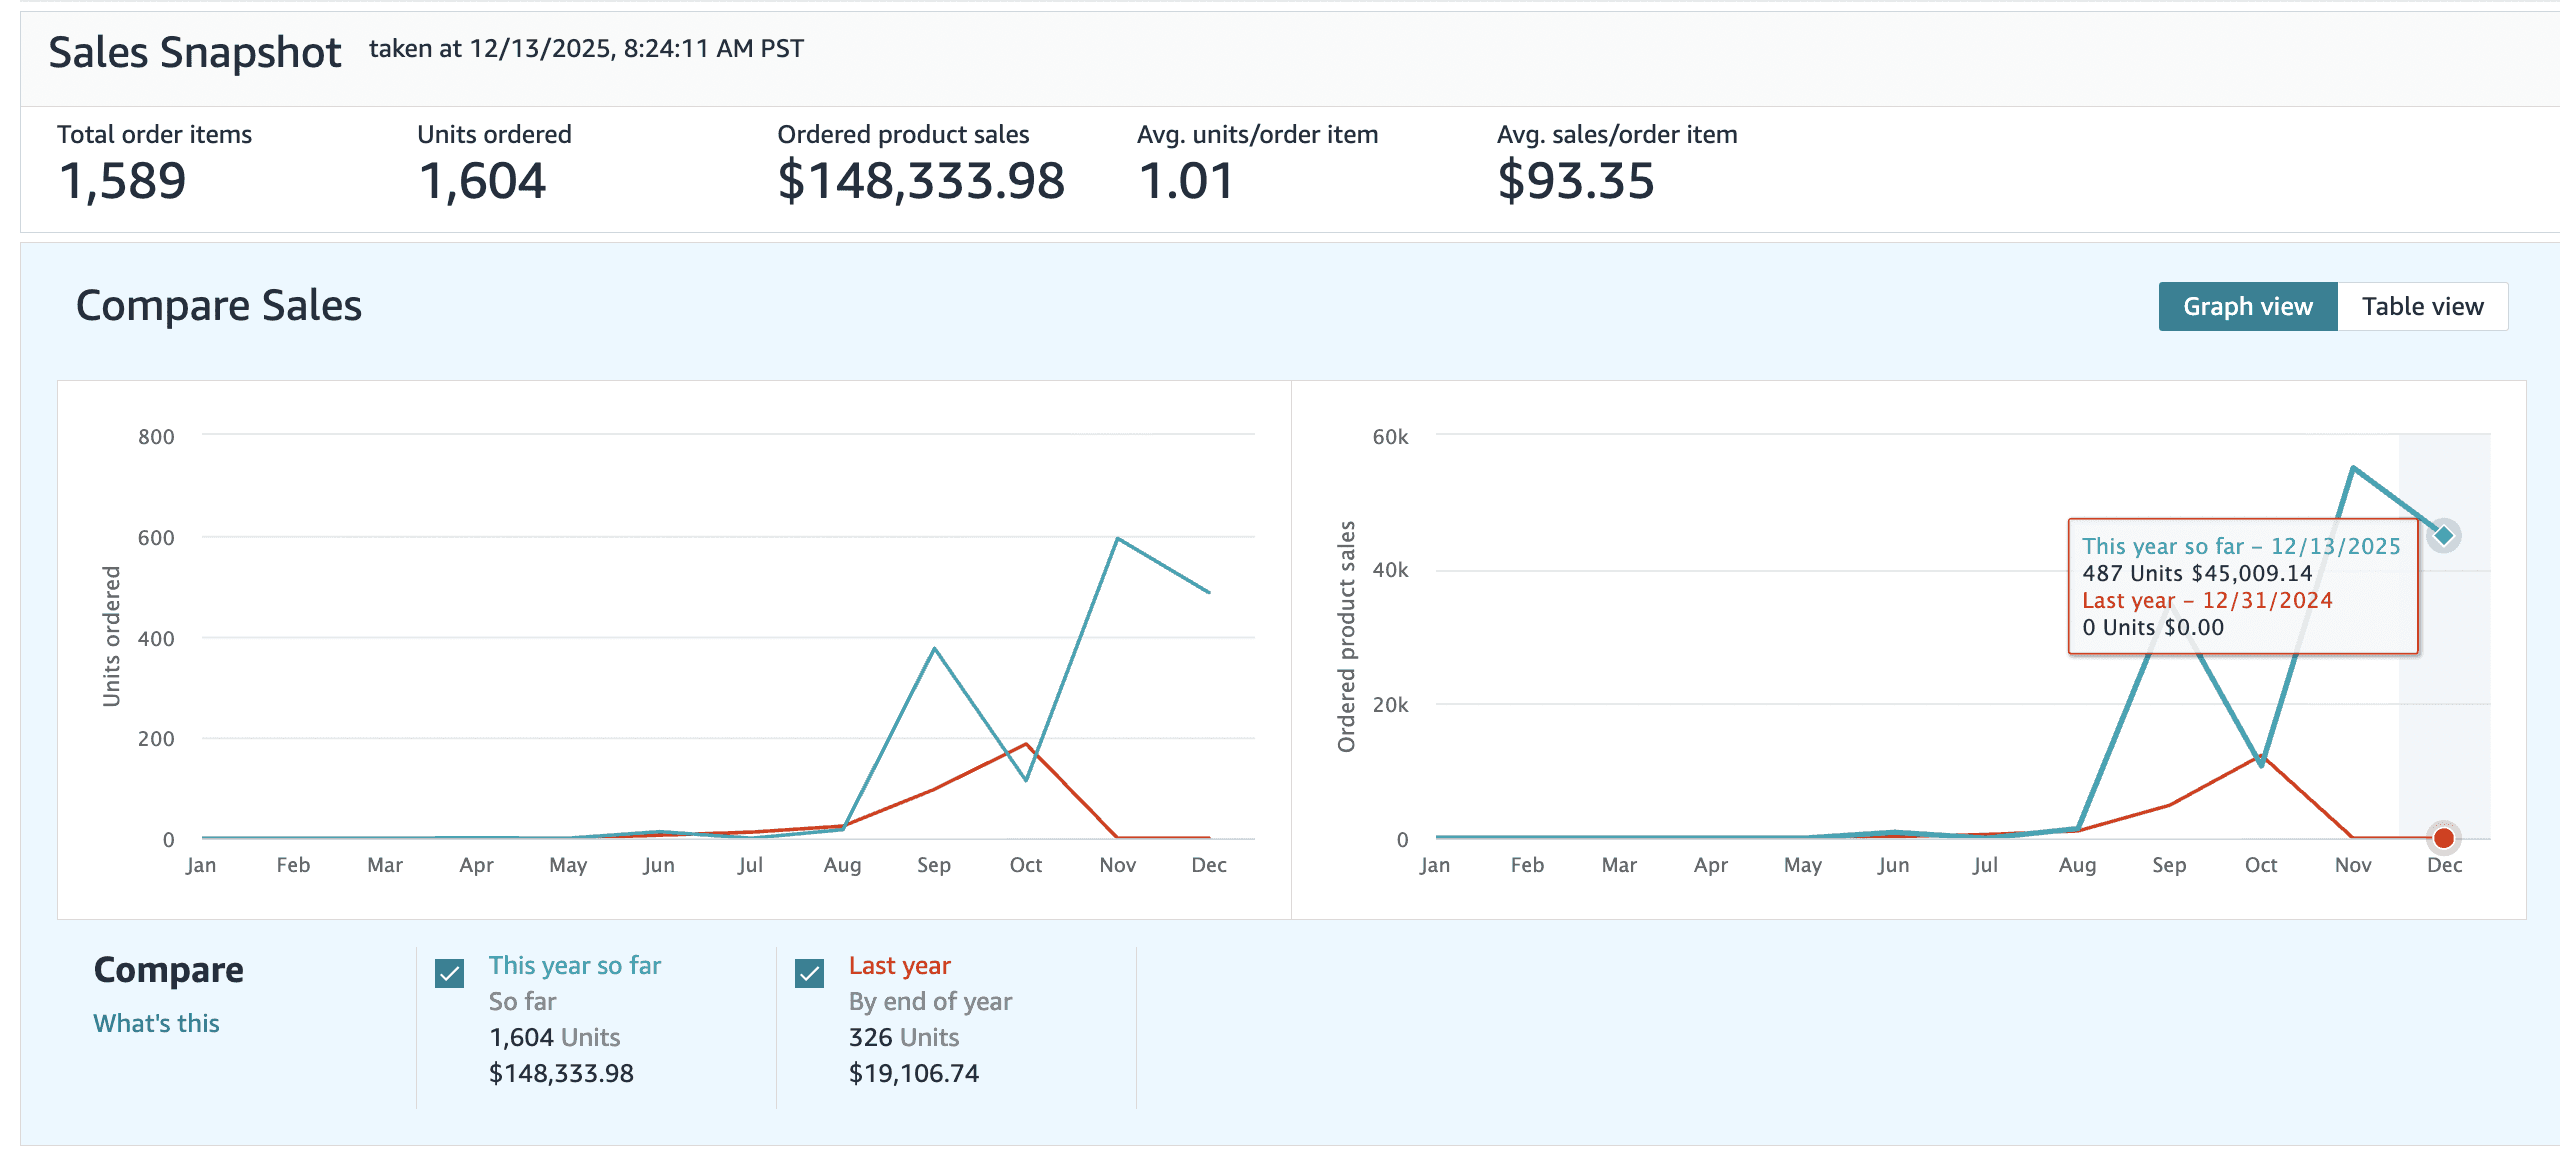Click the Avg. sales/order item value
Image resolution: width=2560 pixels, height=1158 pixels.
[x=1575, y=181]
